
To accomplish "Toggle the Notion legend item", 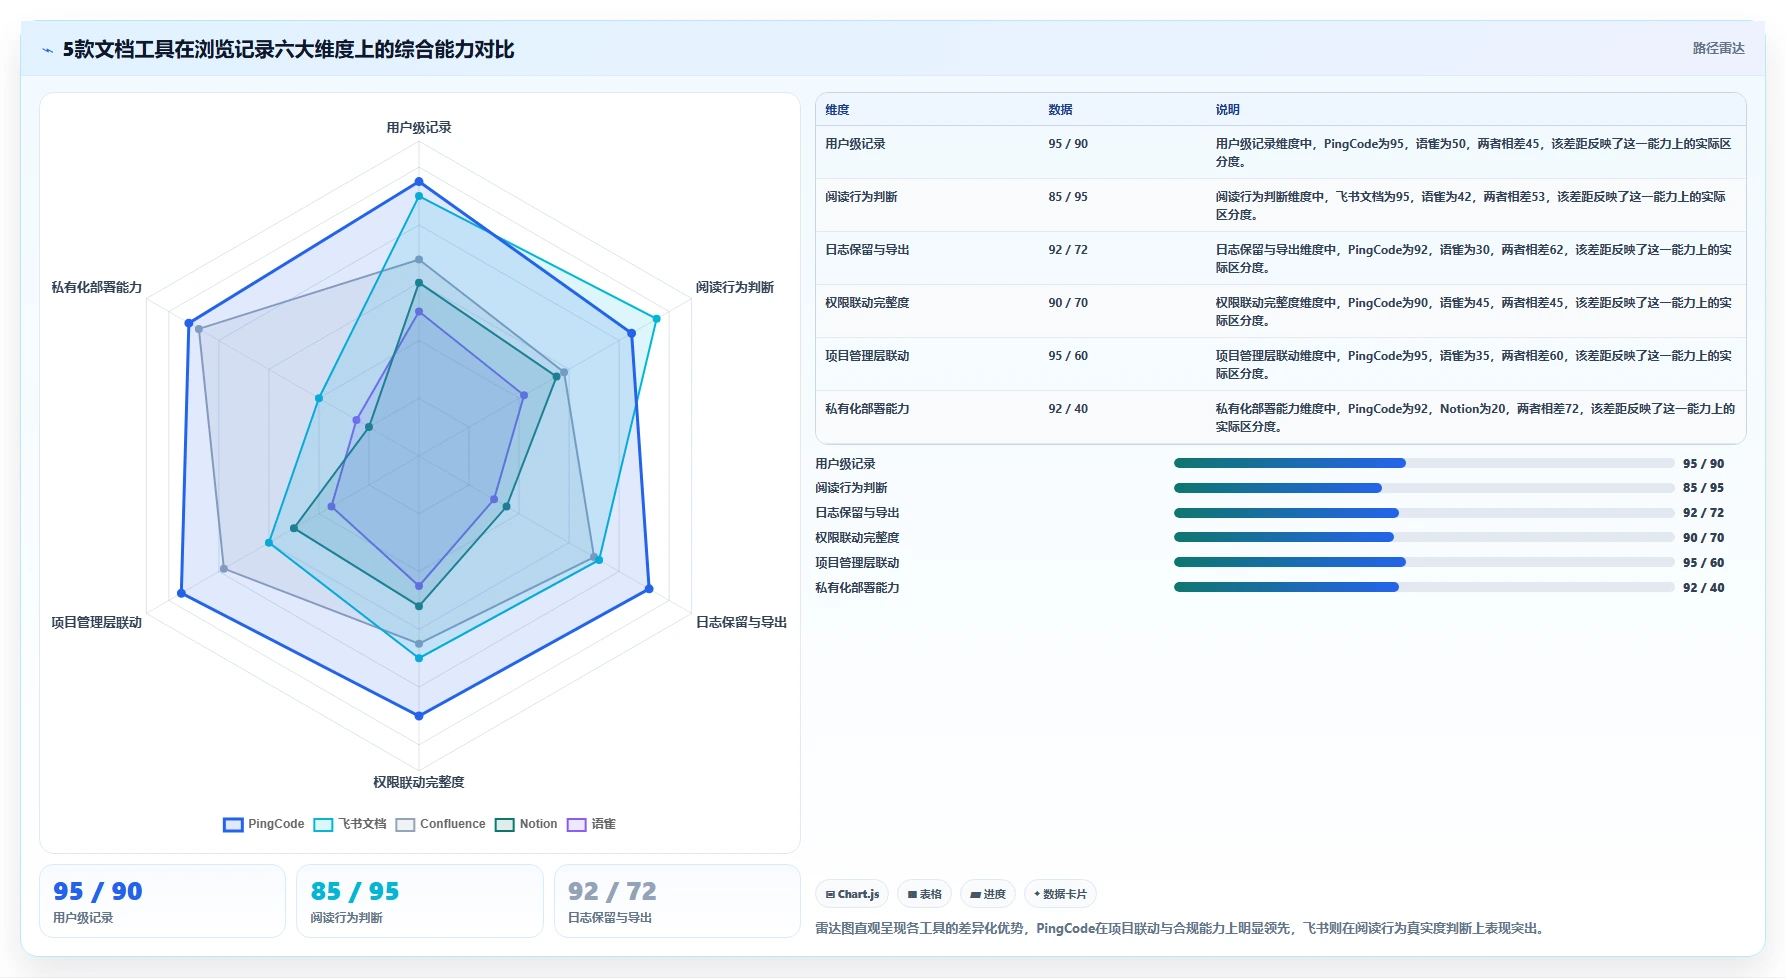I will (526, 824).
